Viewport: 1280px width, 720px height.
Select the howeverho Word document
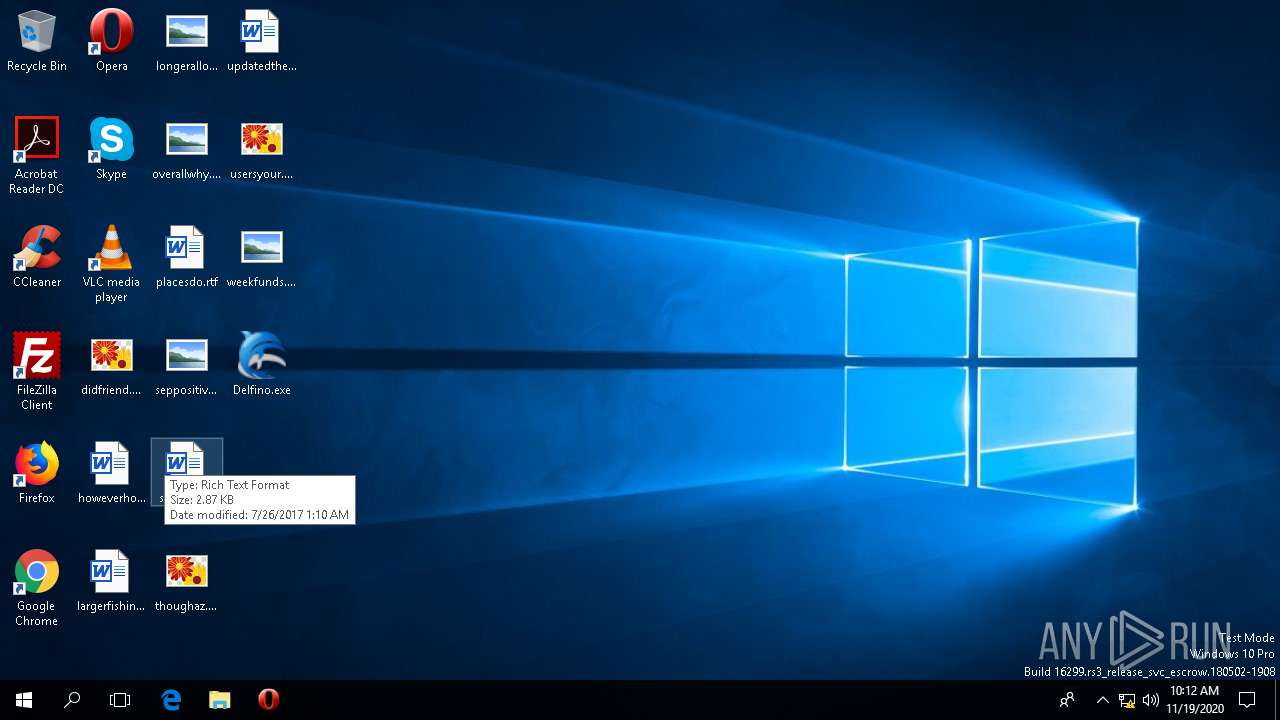(111, 473)
